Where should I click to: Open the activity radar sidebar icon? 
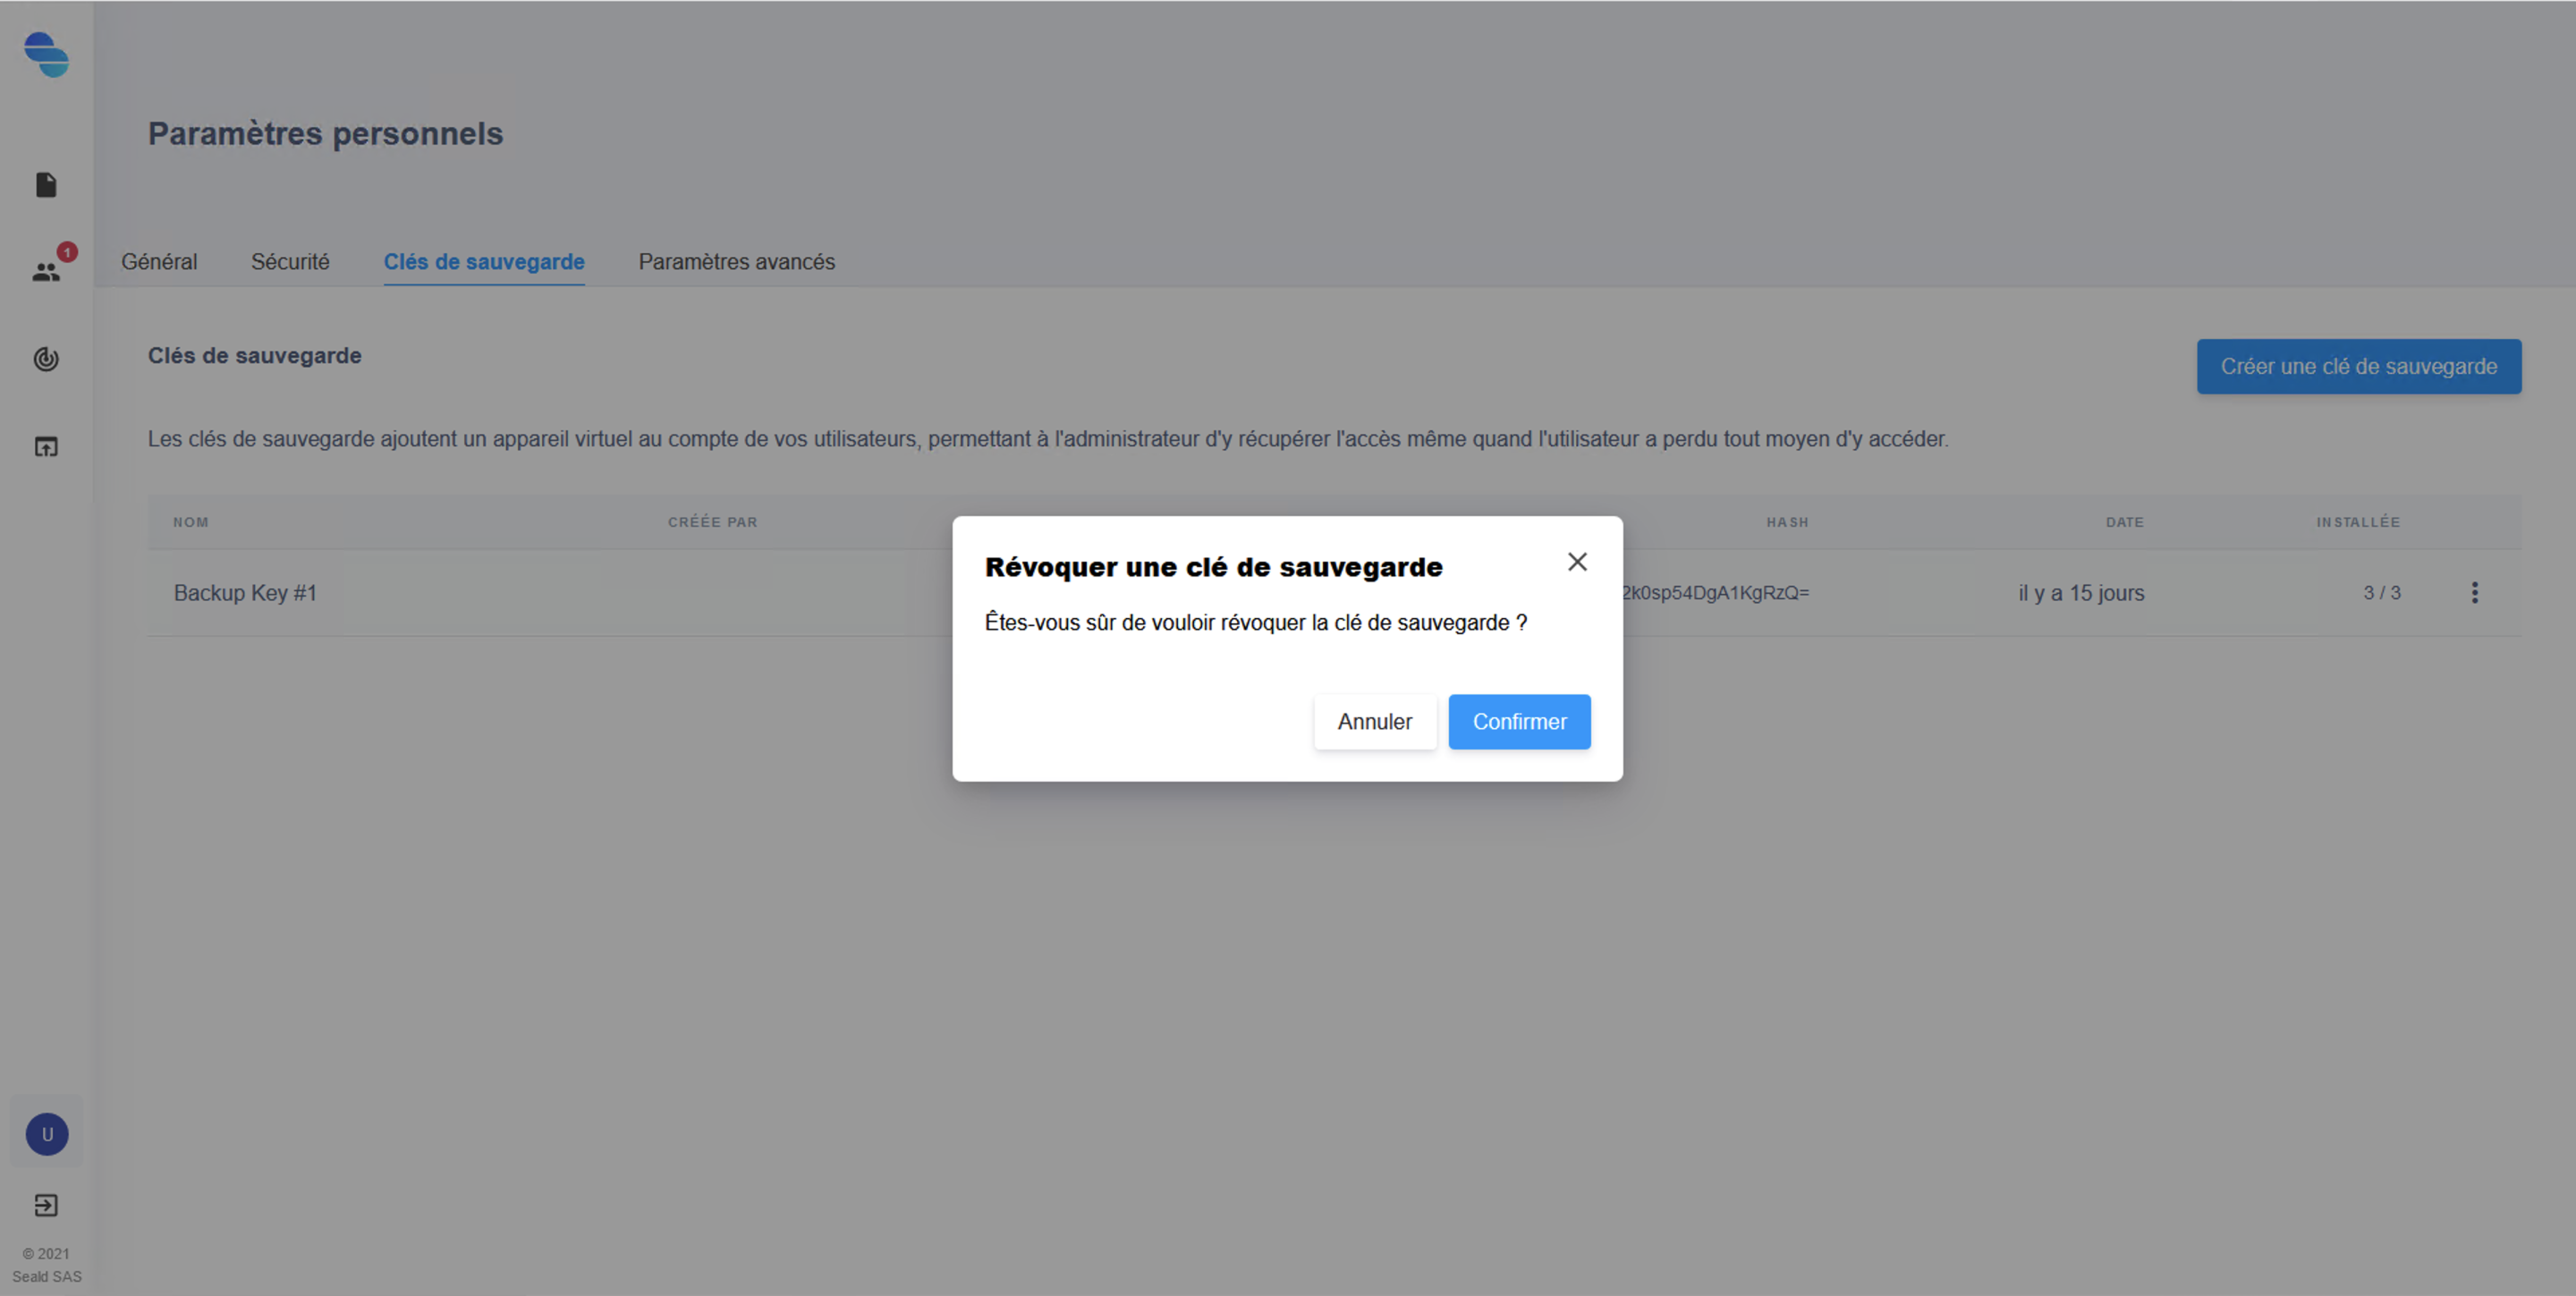(x=46, y=359)
